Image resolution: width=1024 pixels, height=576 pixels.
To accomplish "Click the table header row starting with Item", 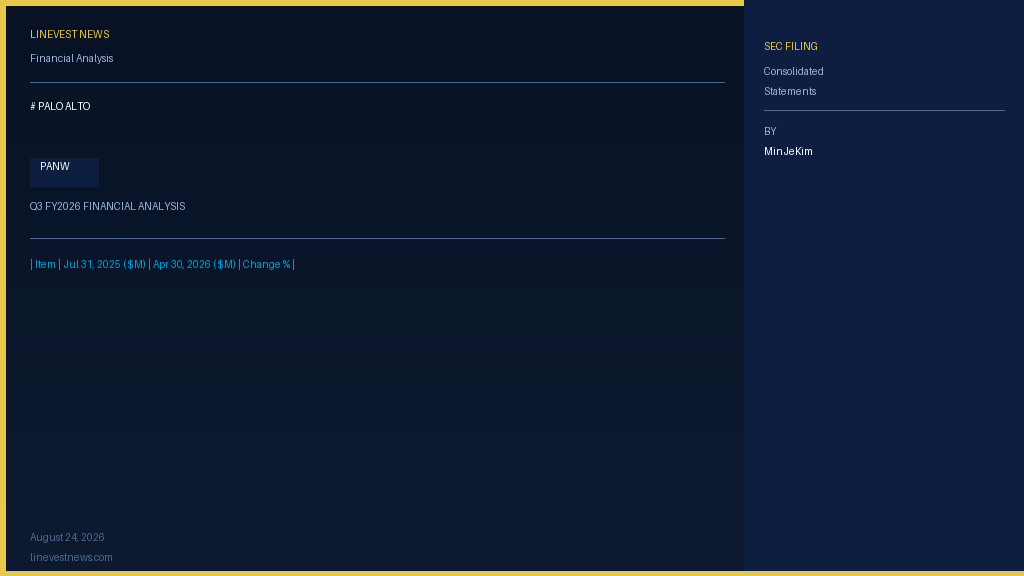I will point(162,264).
